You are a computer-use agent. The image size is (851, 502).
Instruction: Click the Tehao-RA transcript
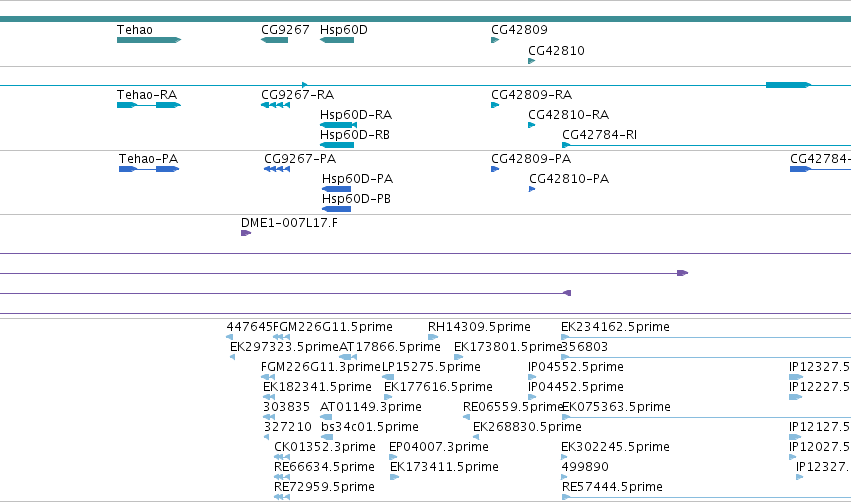tap(149, 105)
